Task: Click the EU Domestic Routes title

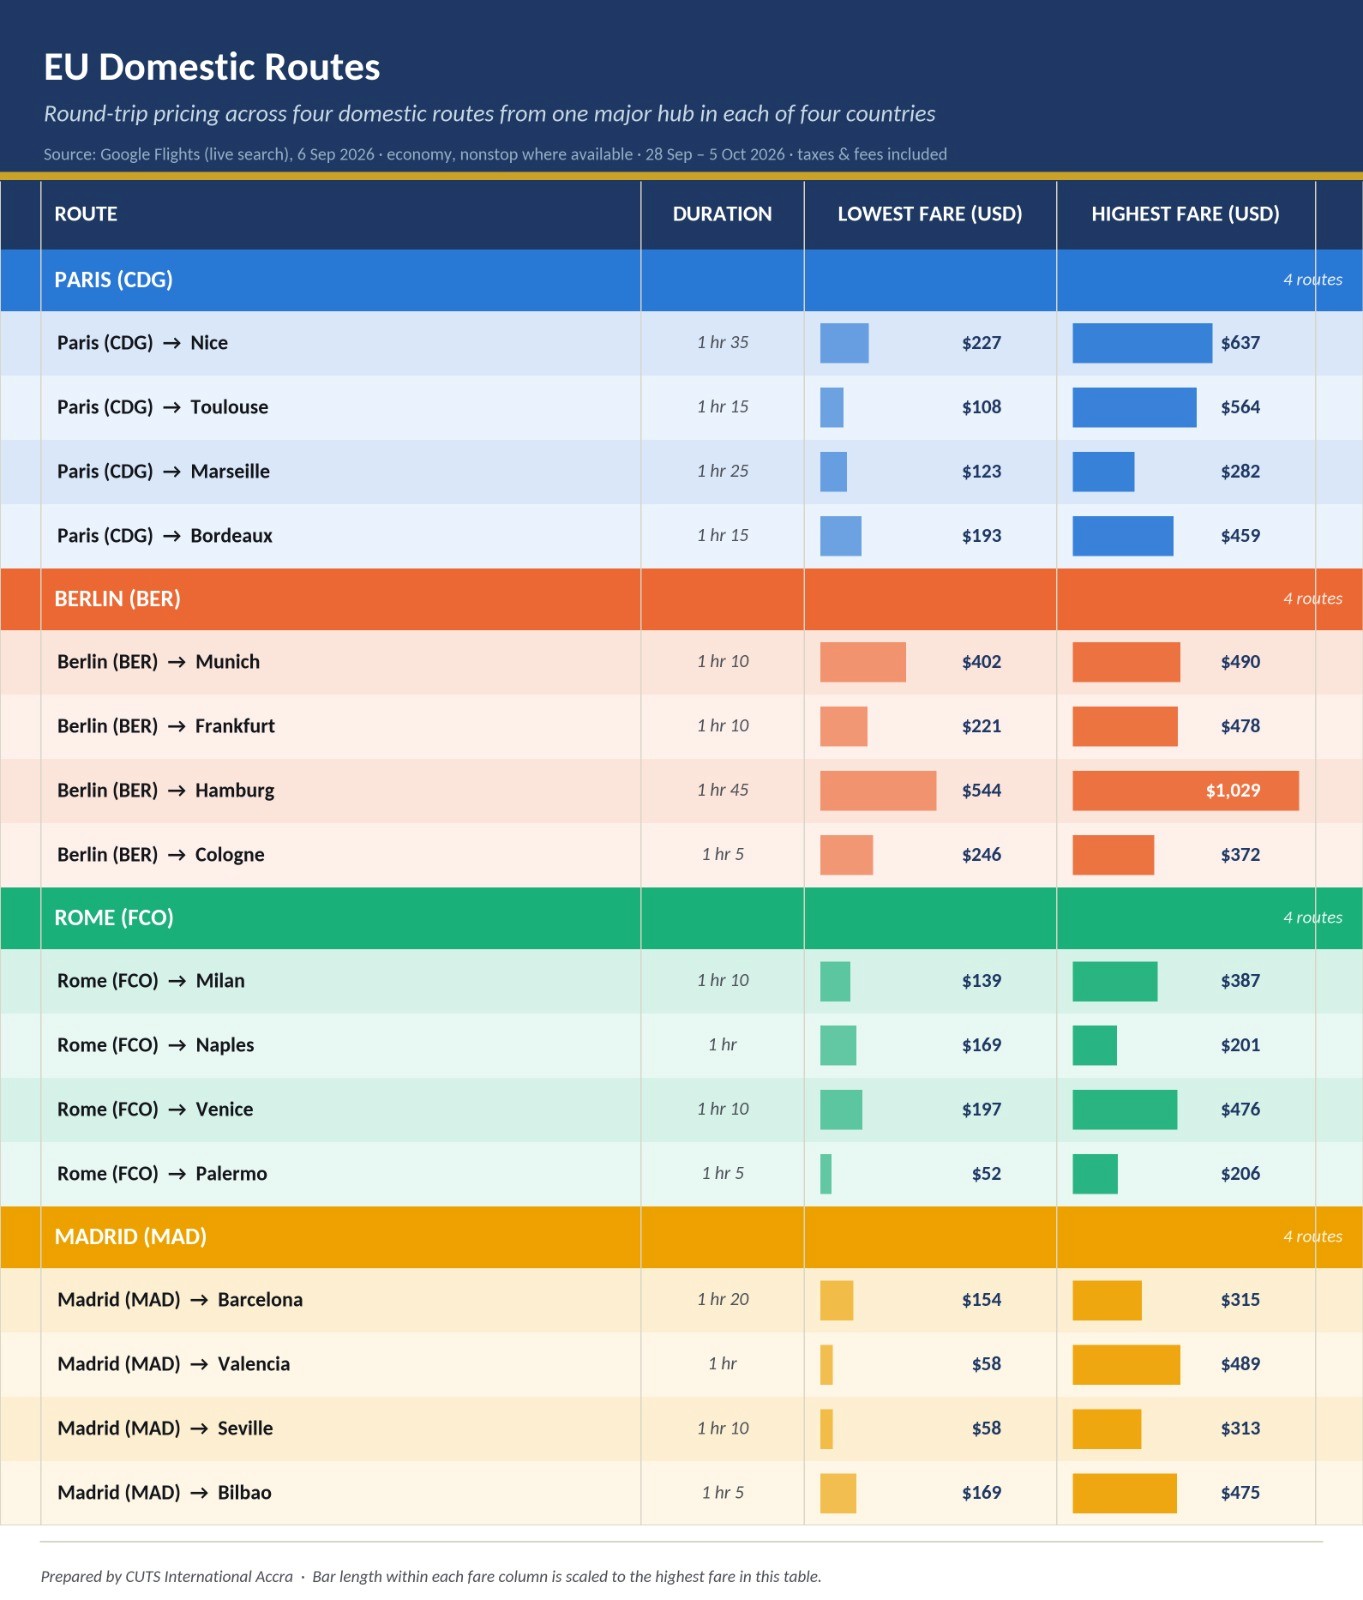Action: [212, 67]
